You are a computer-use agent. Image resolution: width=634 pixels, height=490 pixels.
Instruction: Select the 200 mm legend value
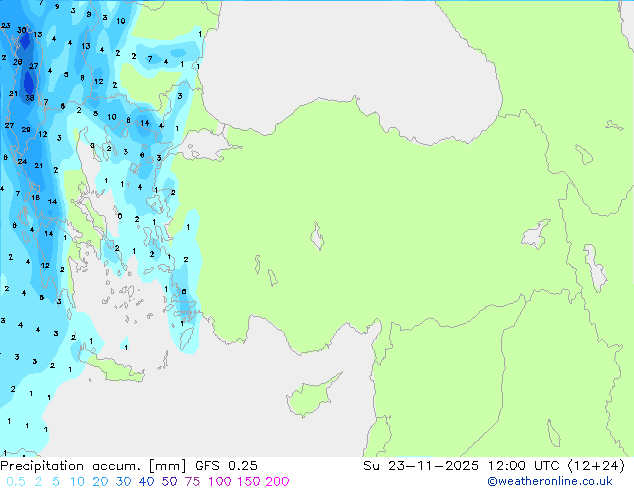(277, 482)
